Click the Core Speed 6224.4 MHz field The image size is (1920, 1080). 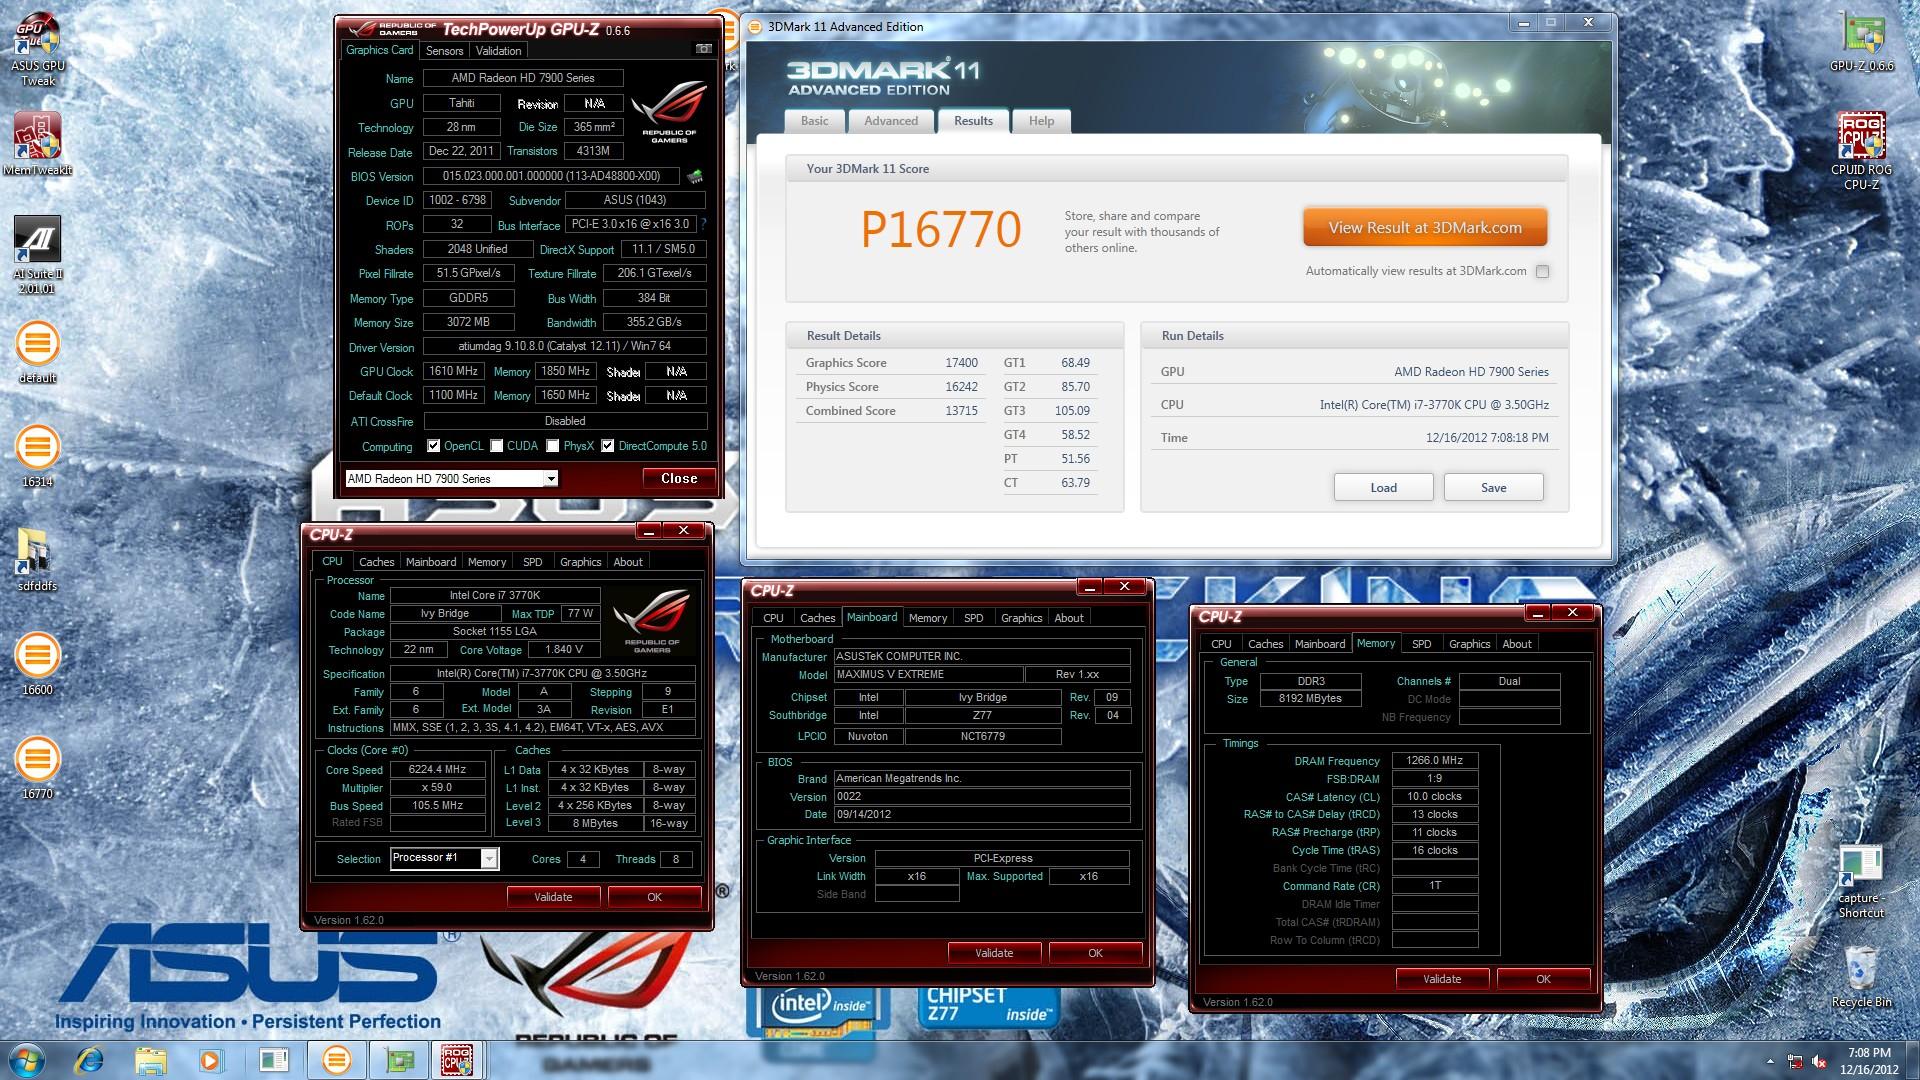coord(437,770)
